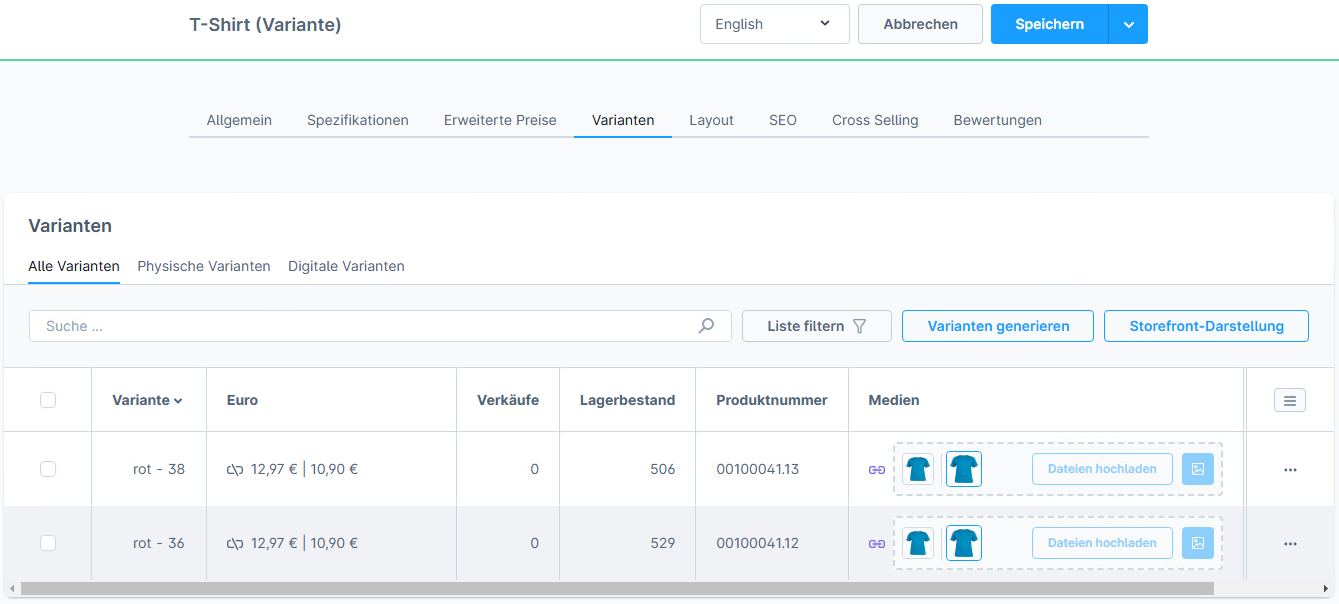Open the Digitale Varianten tab
1339x604 pixels.
point(346,266)
